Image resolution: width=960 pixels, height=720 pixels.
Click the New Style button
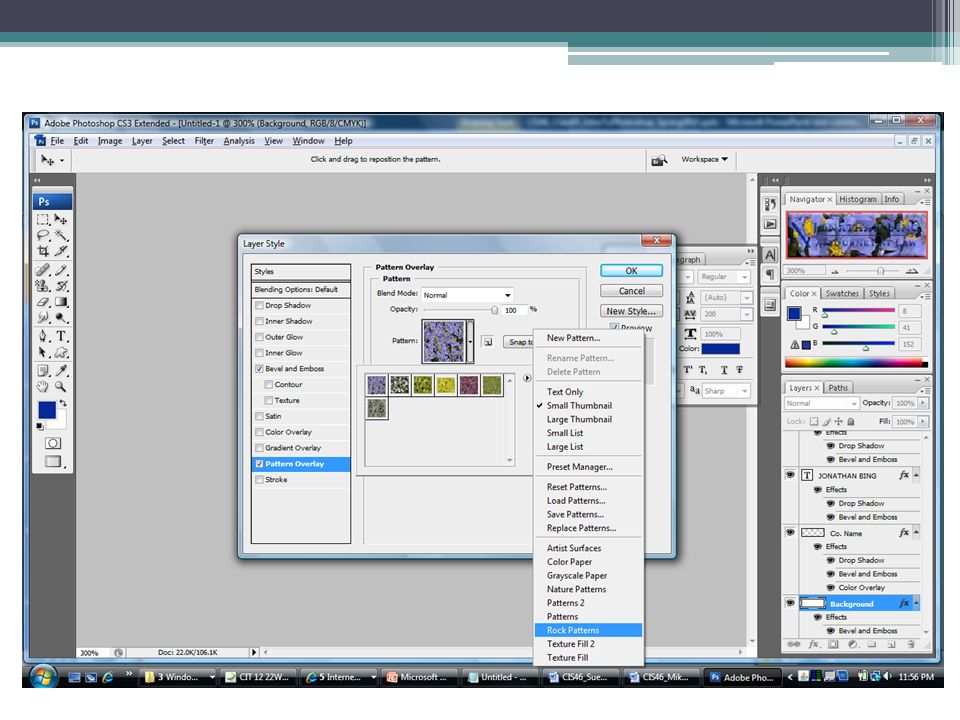pos(631,311)
